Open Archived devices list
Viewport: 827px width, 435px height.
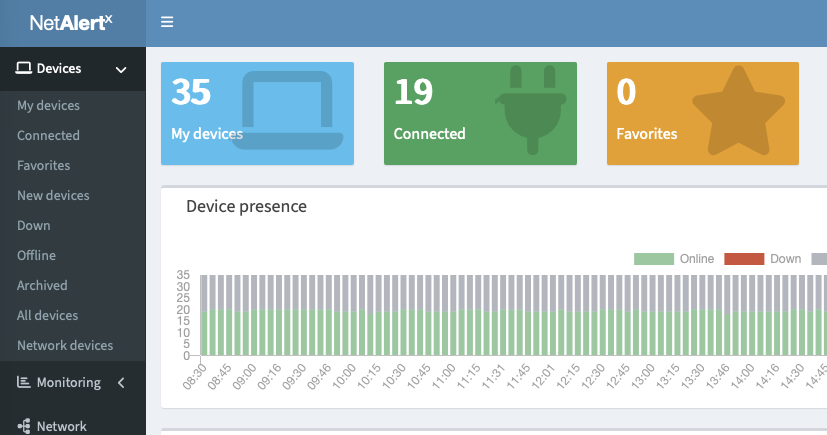[42, 285]
